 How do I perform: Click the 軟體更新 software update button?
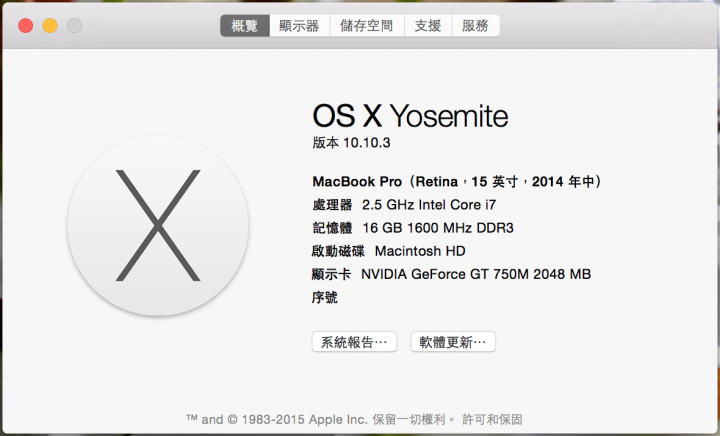coord(453,342)
